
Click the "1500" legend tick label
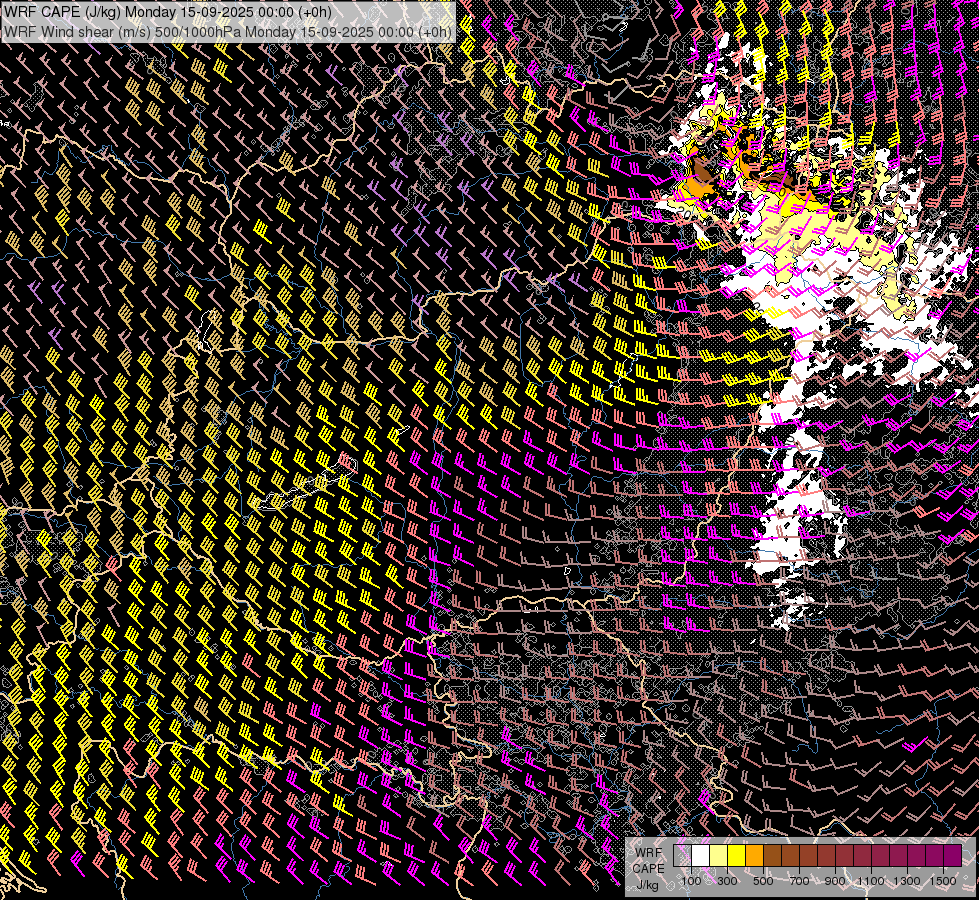coord(943,881)
